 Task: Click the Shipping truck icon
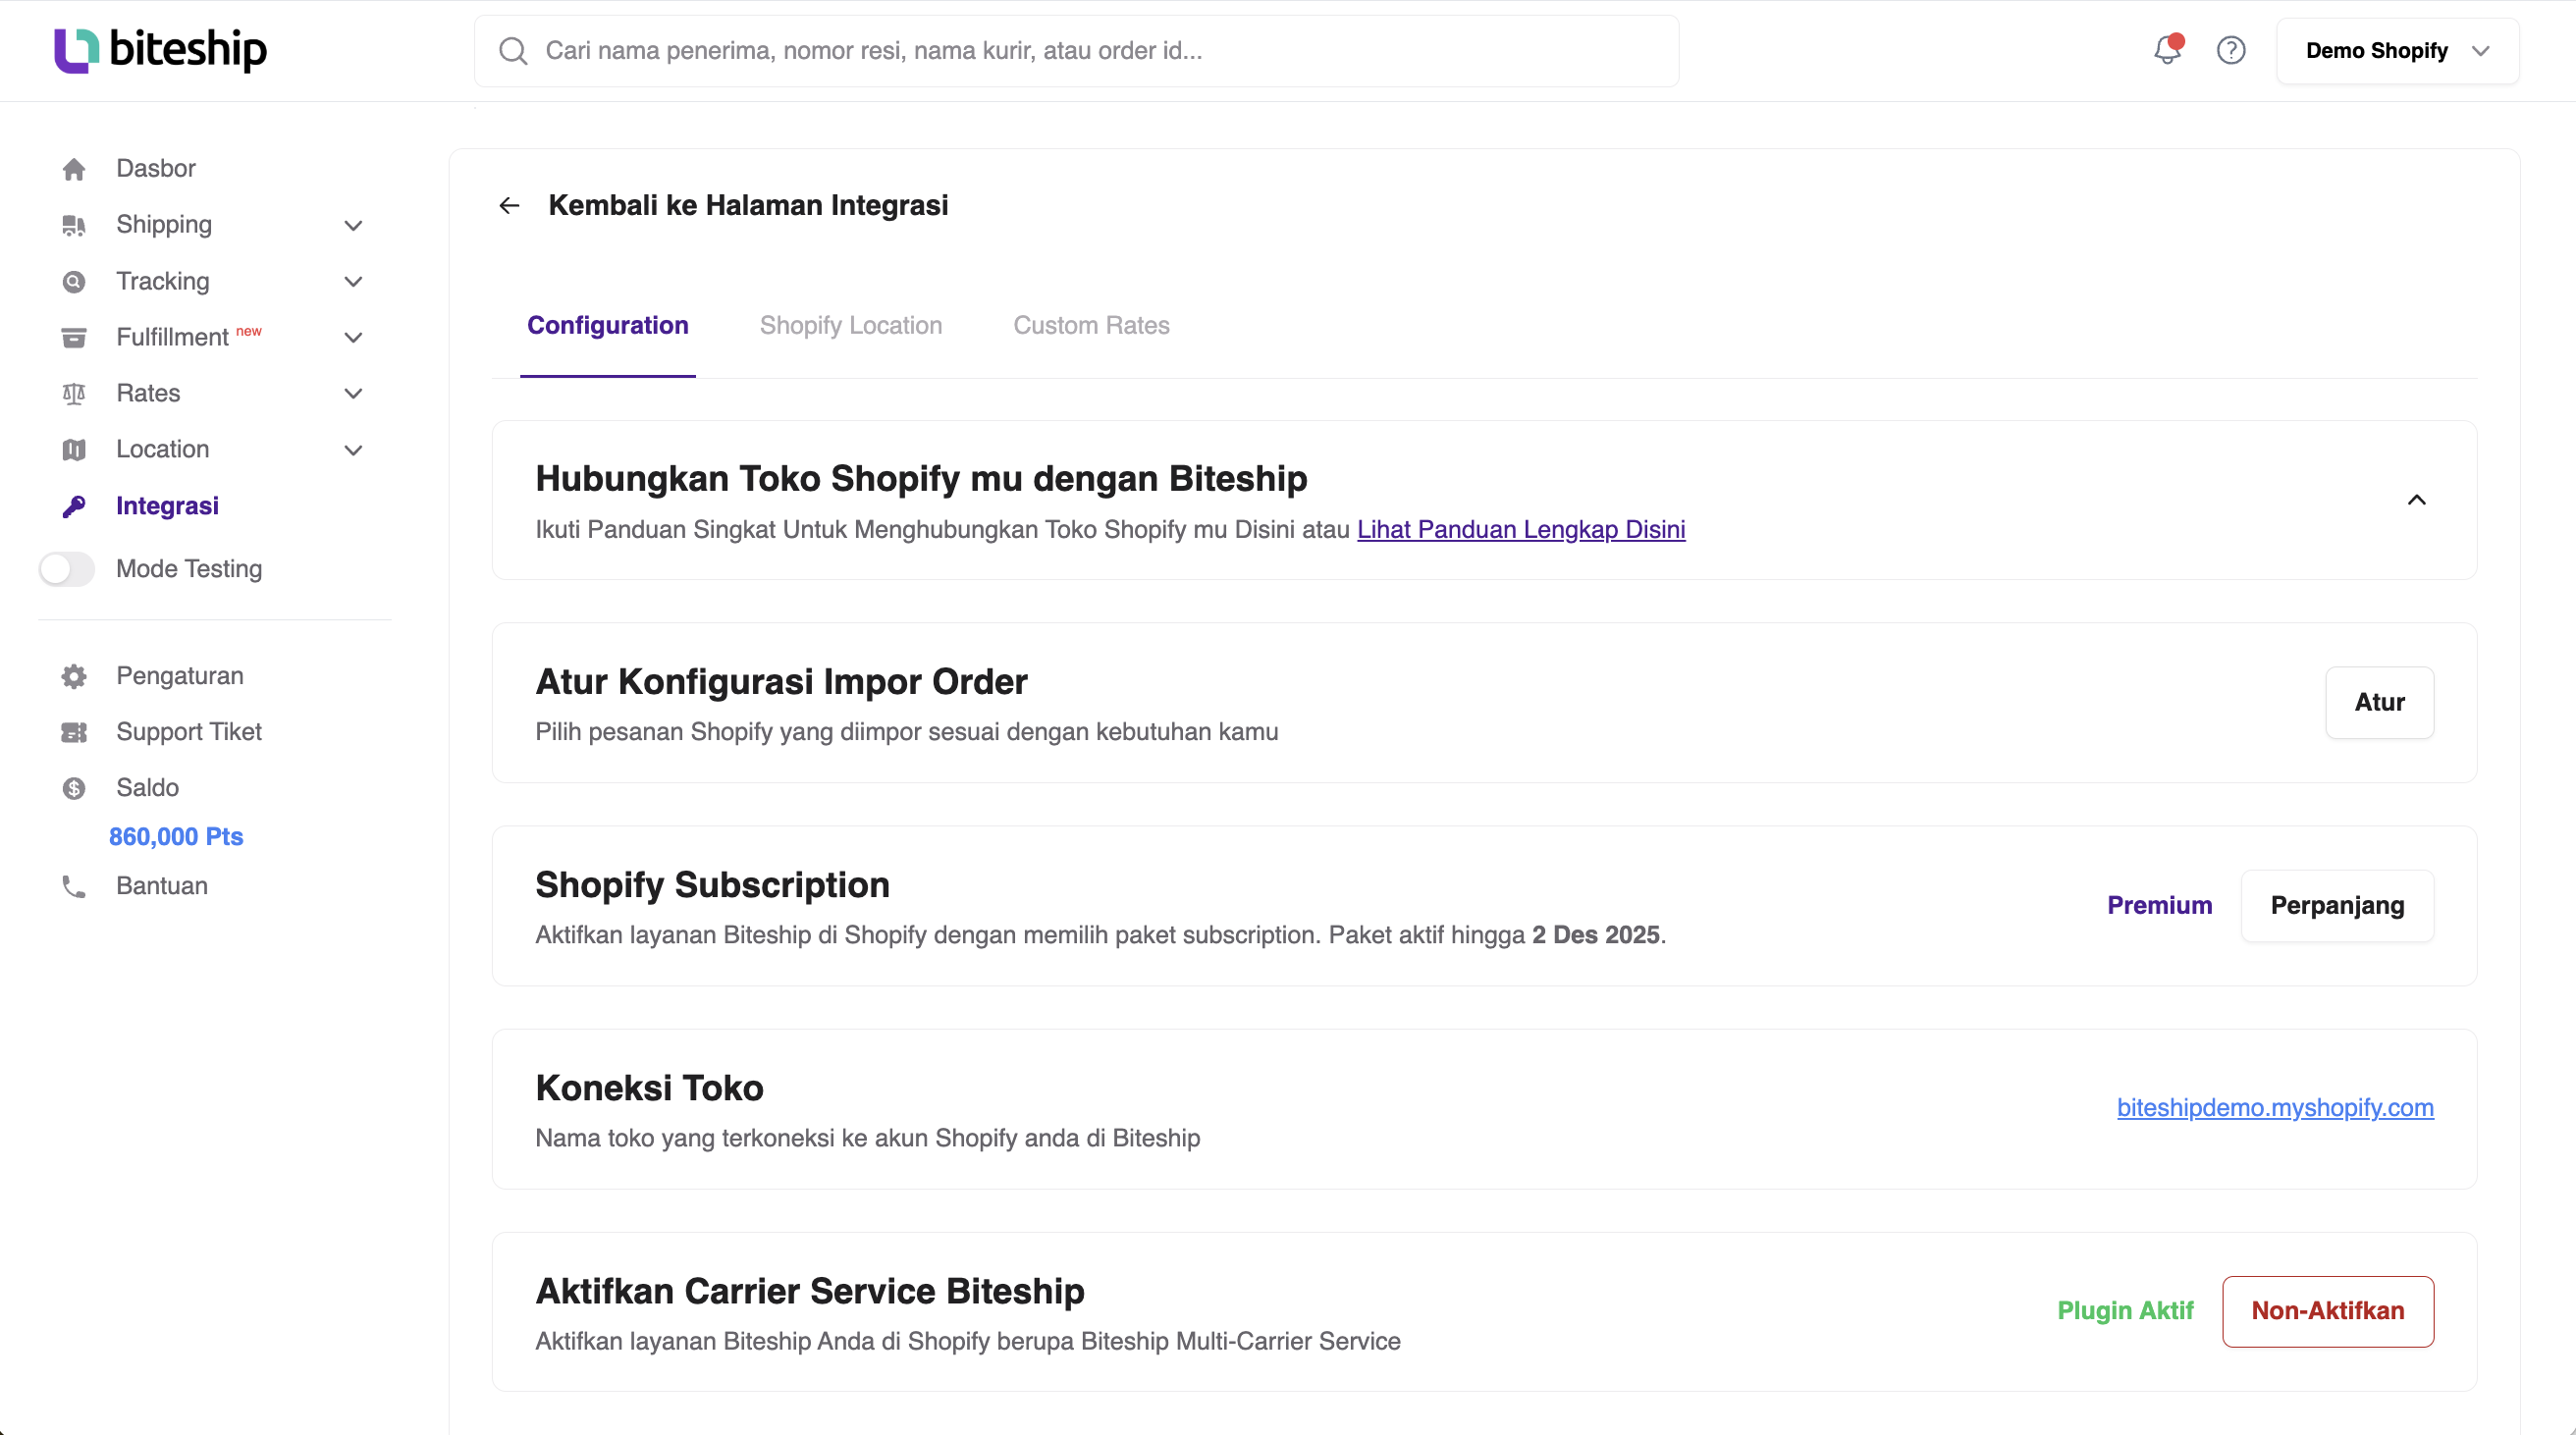[x=73, y=225]
